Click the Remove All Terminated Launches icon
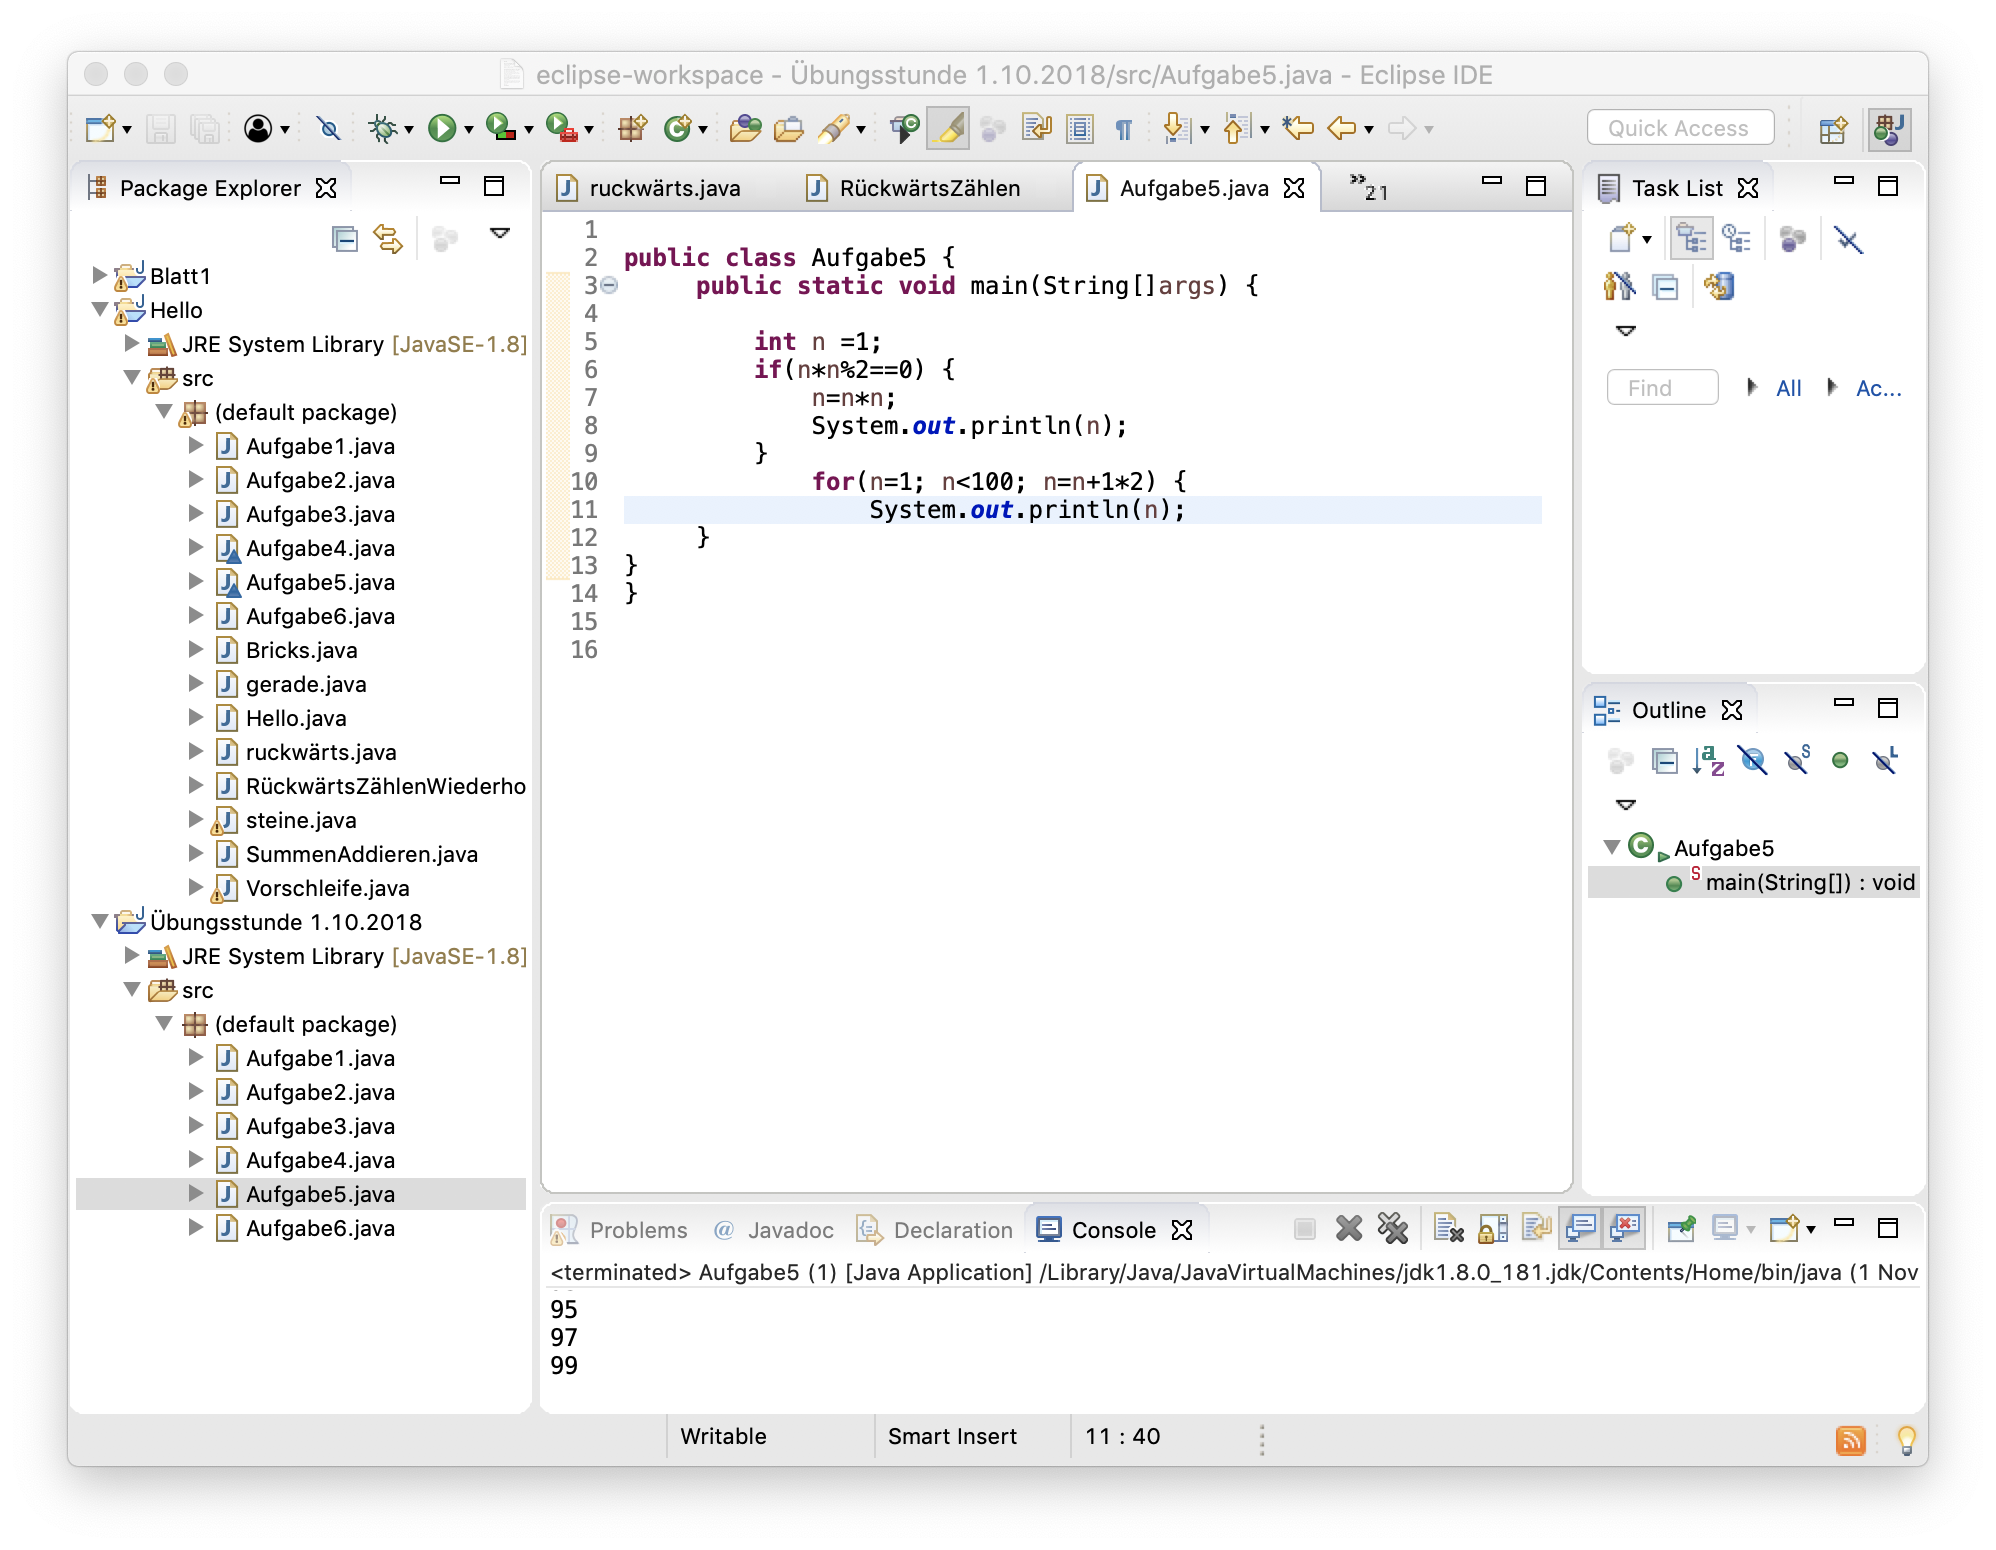This screenshot has width=1996, height=1550. [1394, 1230]
